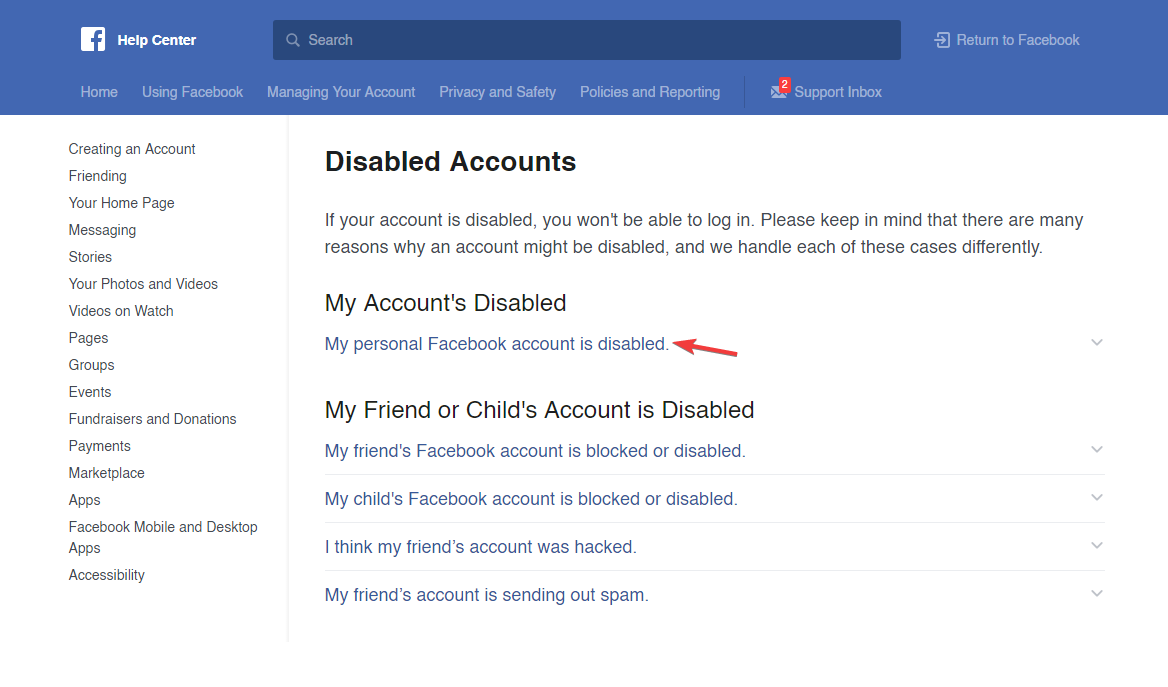Open 'My personal Facebook account is disabled' link
The height and width of the screenshot is (687, 1168).
point(497,344)
